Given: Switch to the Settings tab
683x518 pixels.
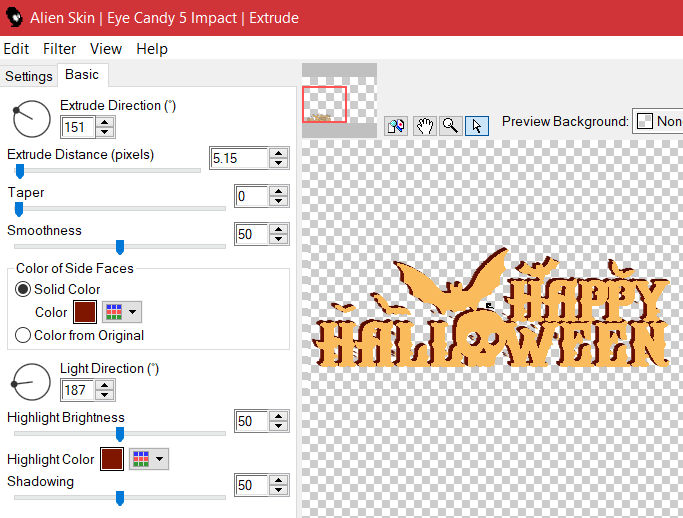Looking at the screenshot, I should tap(29, 76).
